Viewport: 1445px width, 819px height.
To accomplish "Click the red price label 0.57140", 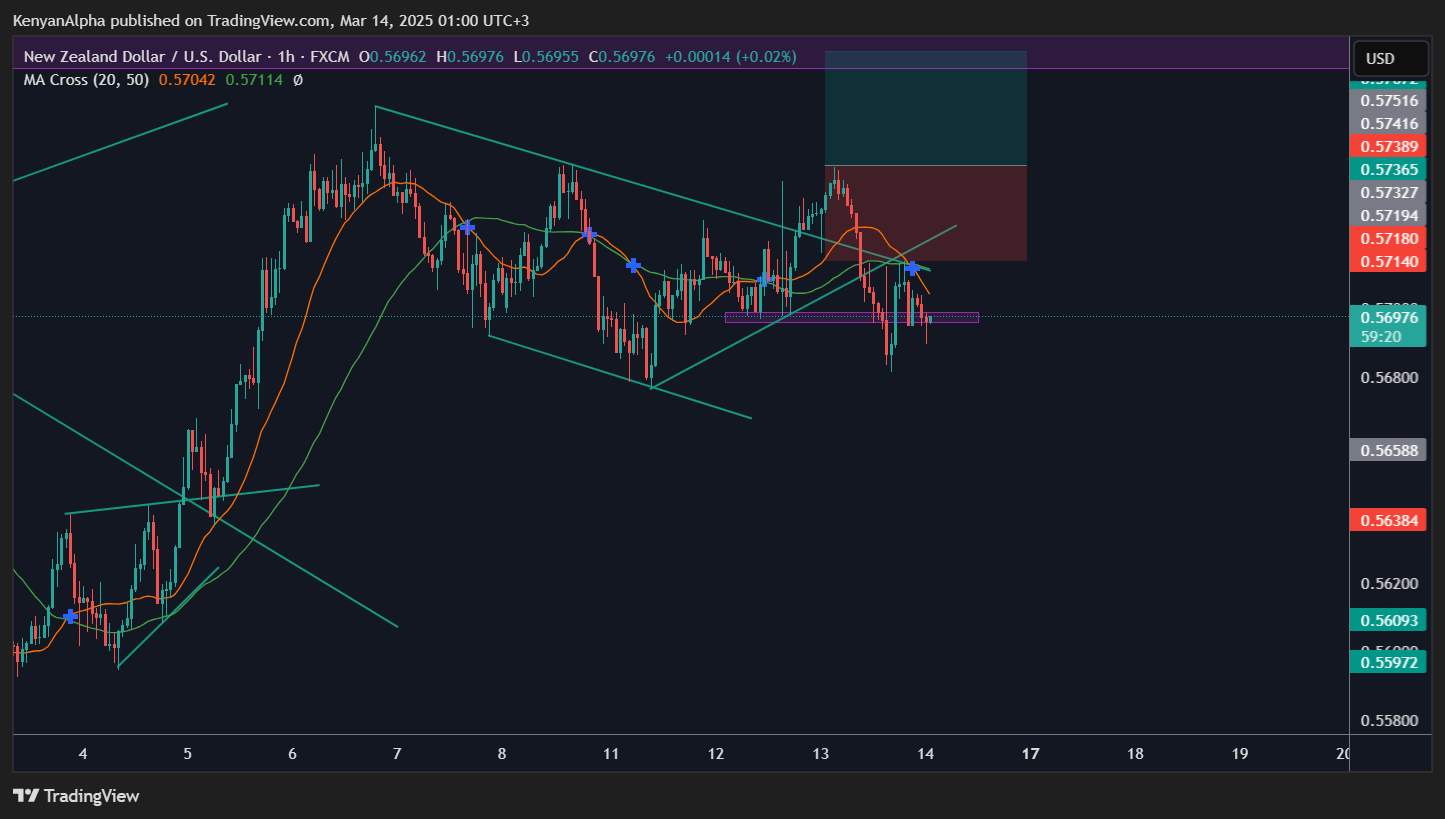I will tap(1389, 261).
